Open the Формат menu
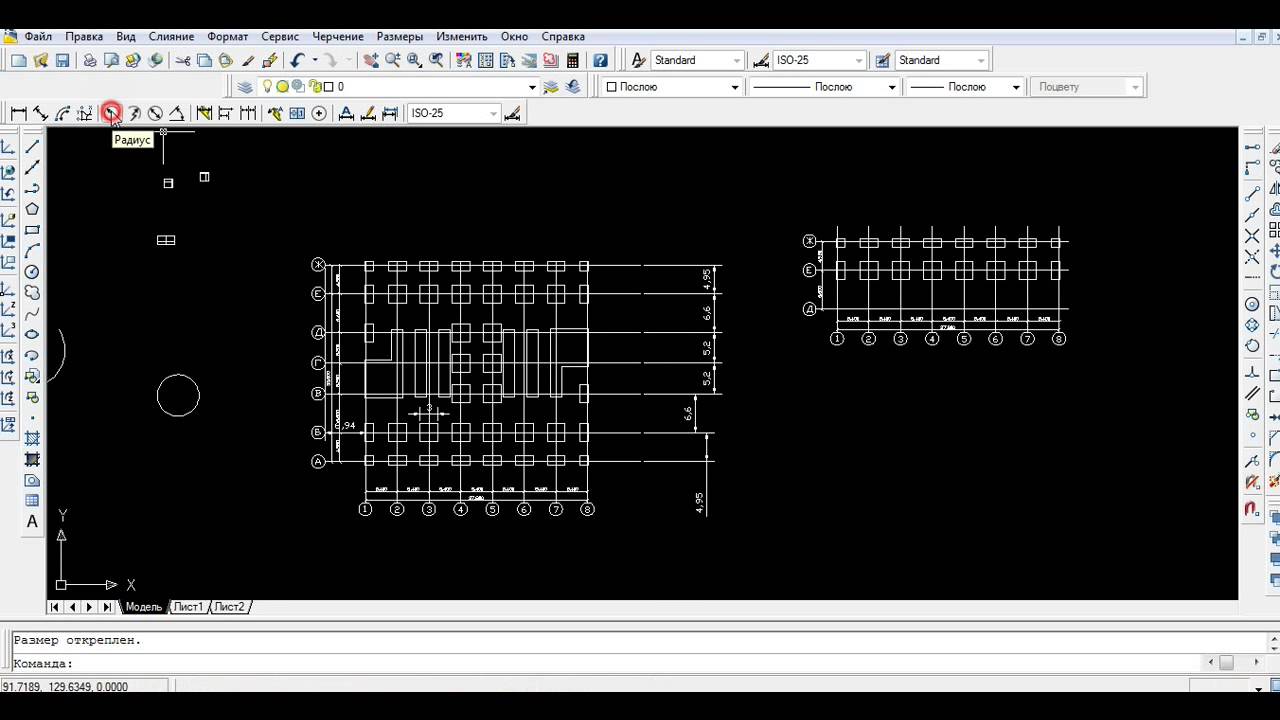Screen dimensions: 1280x720 tap(228, 36)
